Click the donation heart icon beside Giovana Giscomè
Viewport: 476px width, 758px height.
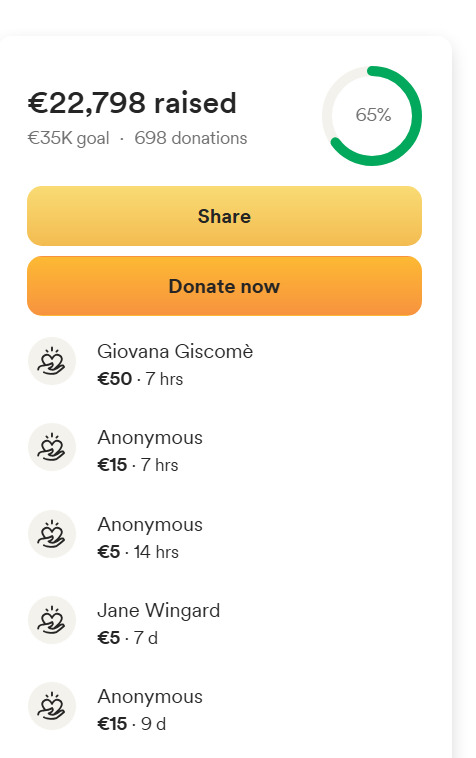click(x=52, y=361)
